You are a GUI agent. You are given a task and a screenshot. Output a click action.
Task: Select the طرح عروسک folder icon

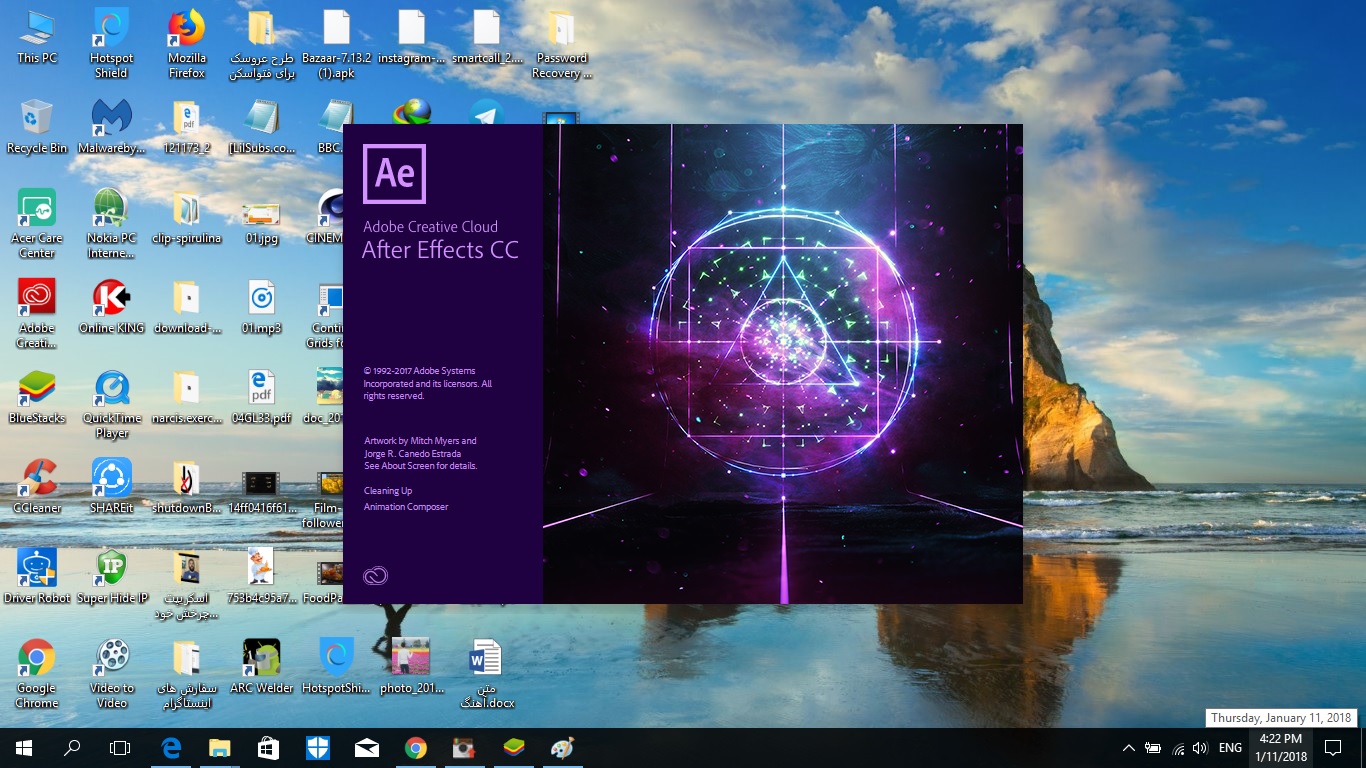click(261, 44)
